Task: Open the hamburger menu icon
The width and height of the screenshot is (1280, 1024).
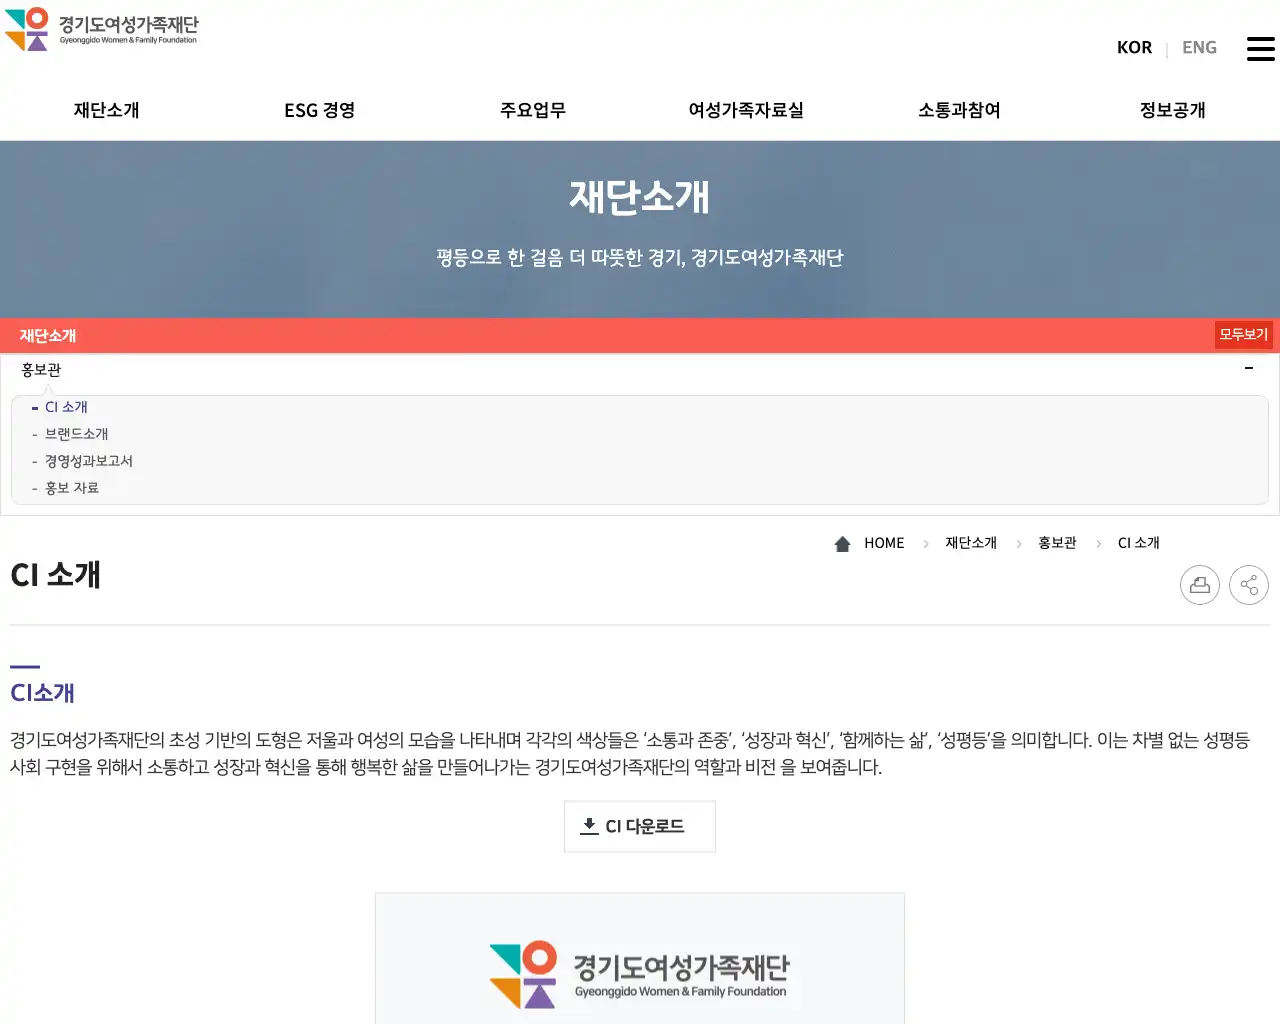Action: coord(1260,48)
